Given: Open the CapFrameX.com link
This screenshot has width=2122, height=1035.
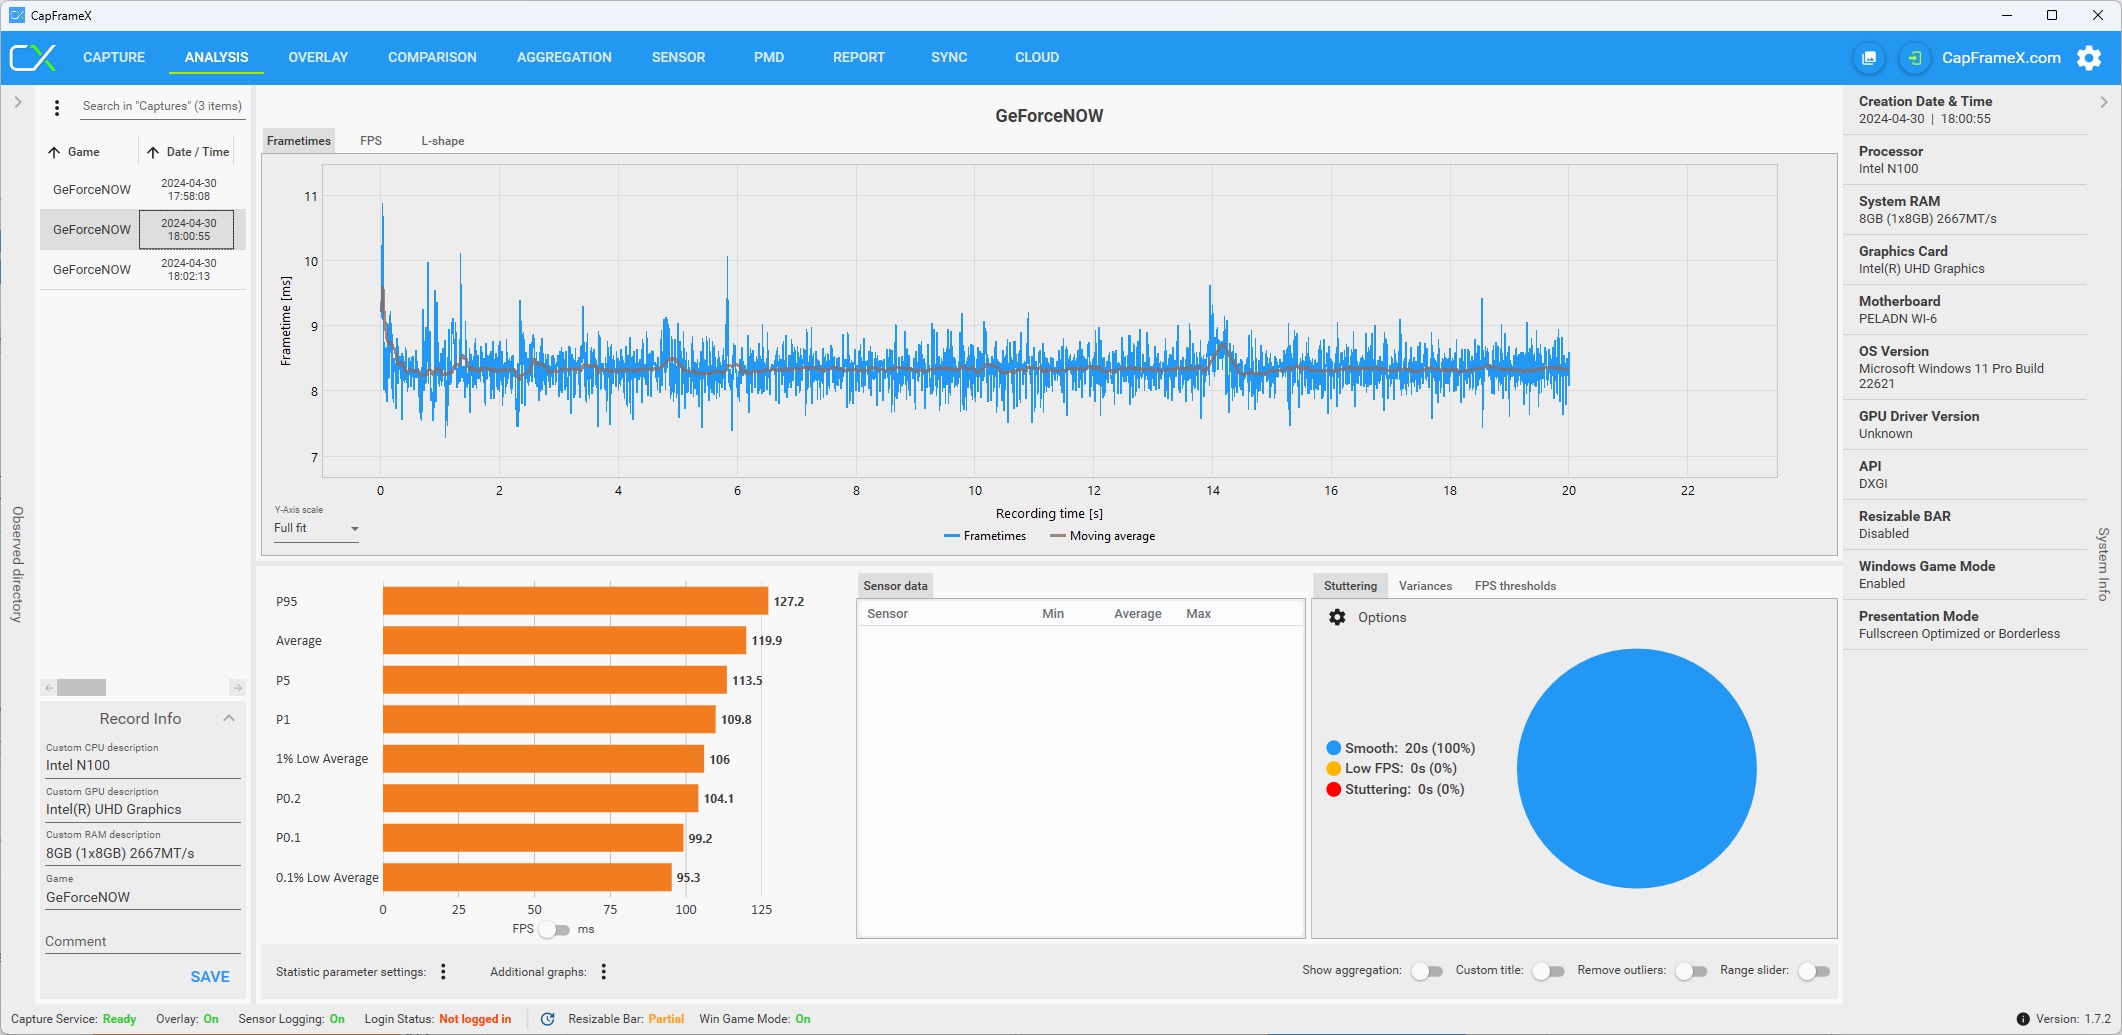Looking at the screenshot, I should 2001,58.
